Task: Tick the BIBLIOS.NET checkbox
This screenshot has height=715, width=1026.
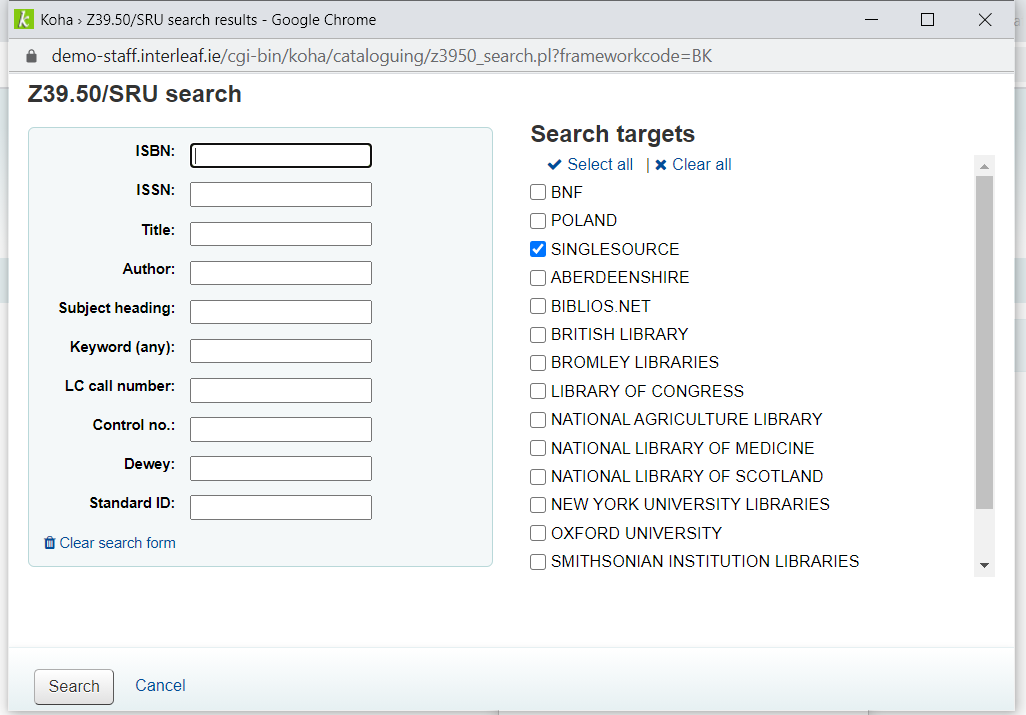Action: [538, 306]
